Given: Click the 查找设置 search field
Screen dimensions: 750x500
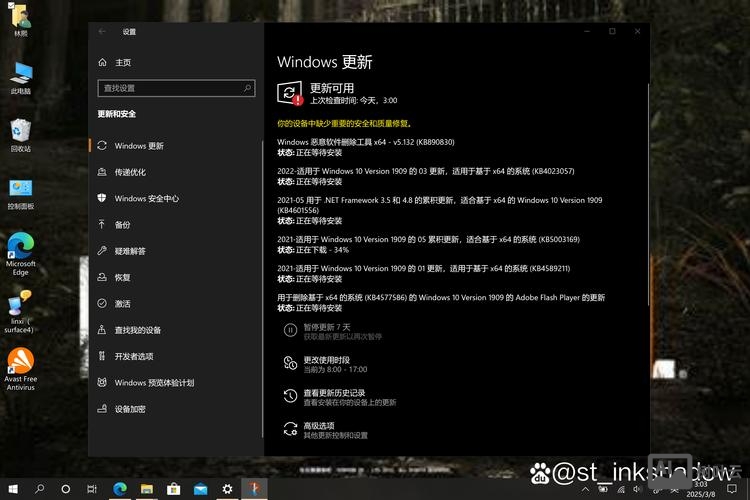Looking at the screenshot, I should 176,88.
